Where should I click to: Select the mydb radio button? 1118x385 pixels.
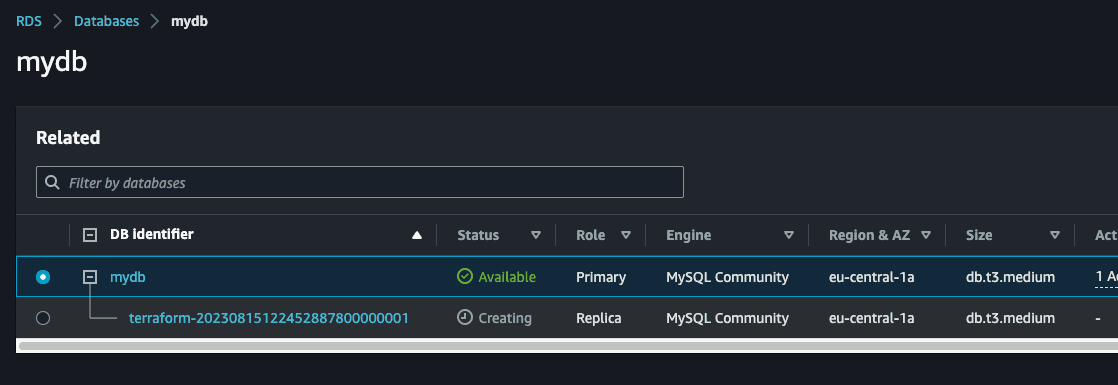43,277
